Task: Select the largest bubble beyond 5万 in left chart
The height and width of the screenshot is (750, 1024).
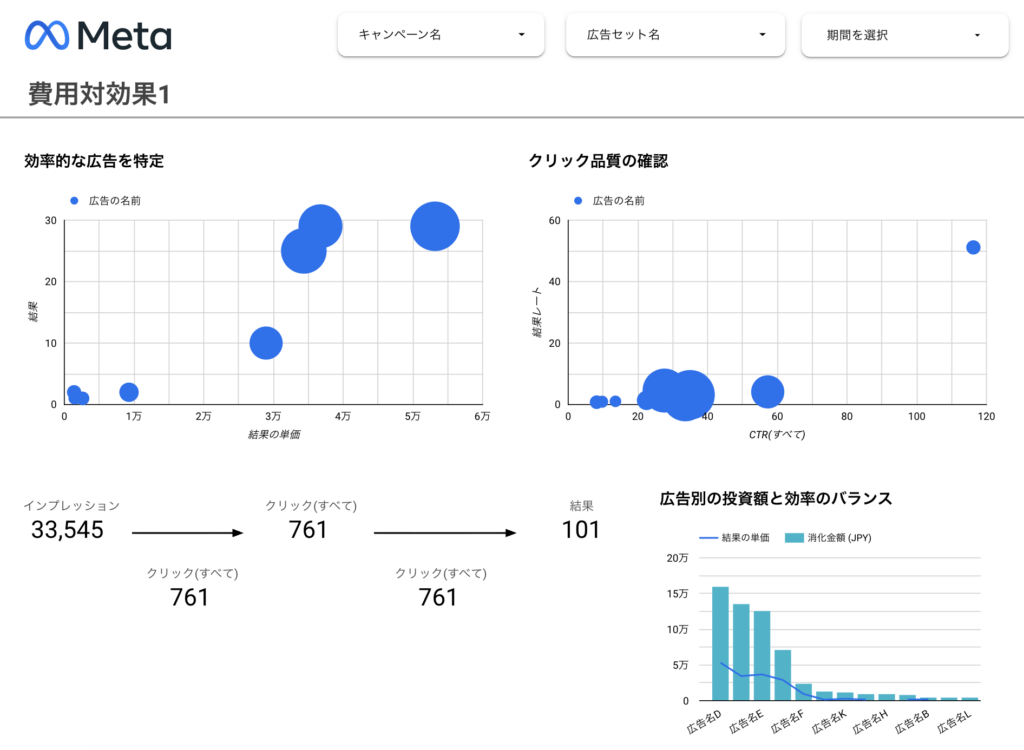Action: pyautogui.click(x=434, y=226)
